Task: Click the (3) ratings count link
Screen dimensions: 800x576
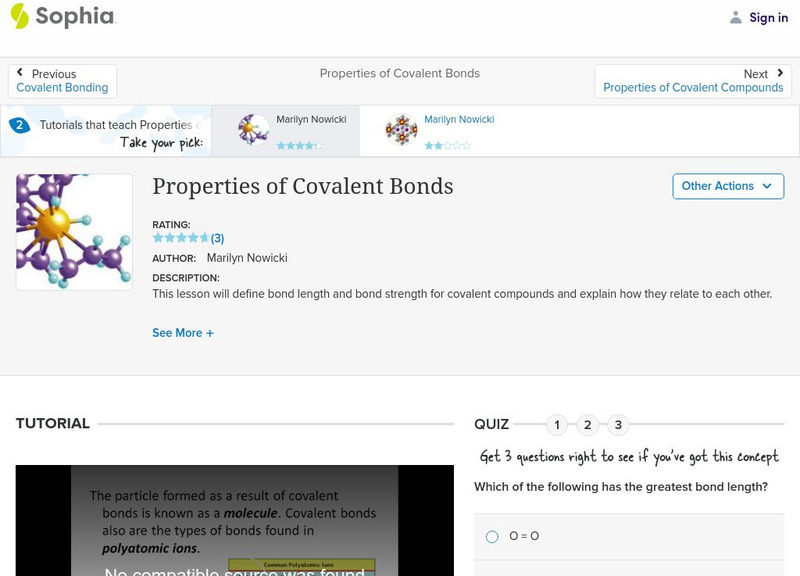Action: point(216,238)
